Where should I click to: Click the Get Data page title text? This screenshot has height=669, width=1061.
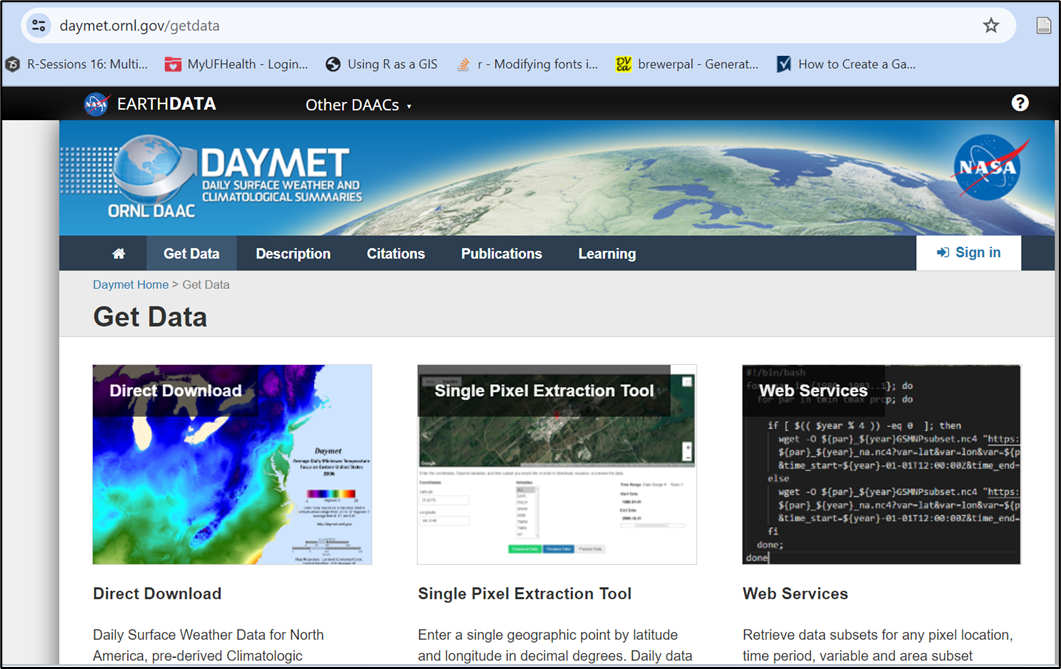click(x=150, y=317)
